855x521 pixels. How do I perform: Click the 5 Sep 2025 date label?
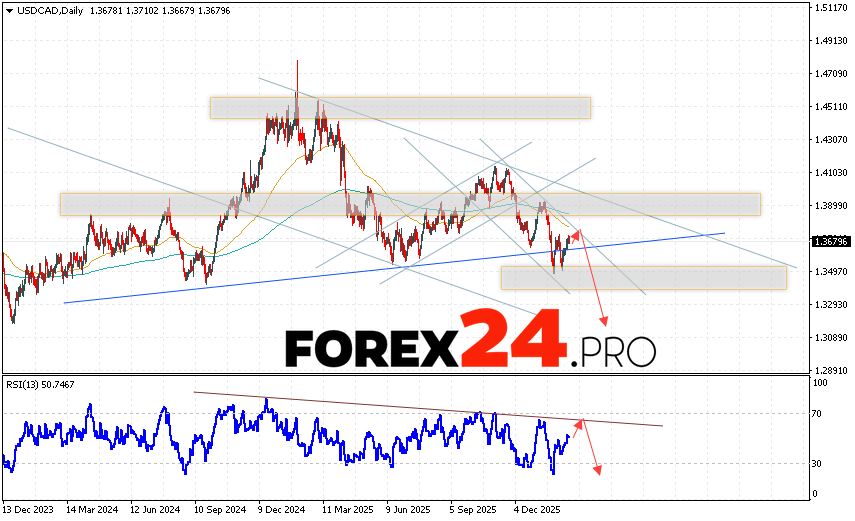(474, 509)
